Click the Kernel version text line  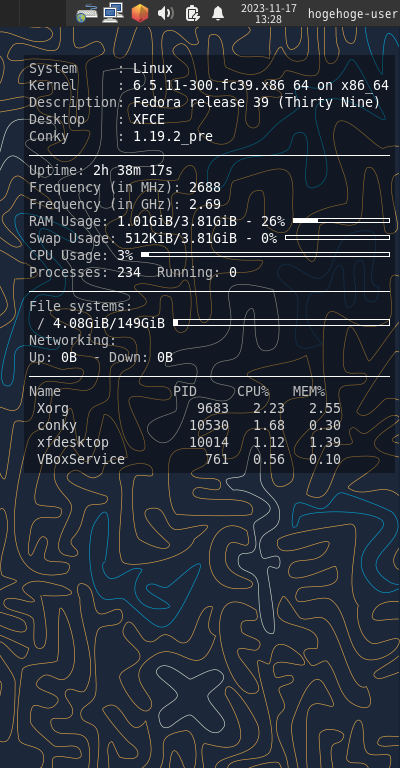pos(209,86)
